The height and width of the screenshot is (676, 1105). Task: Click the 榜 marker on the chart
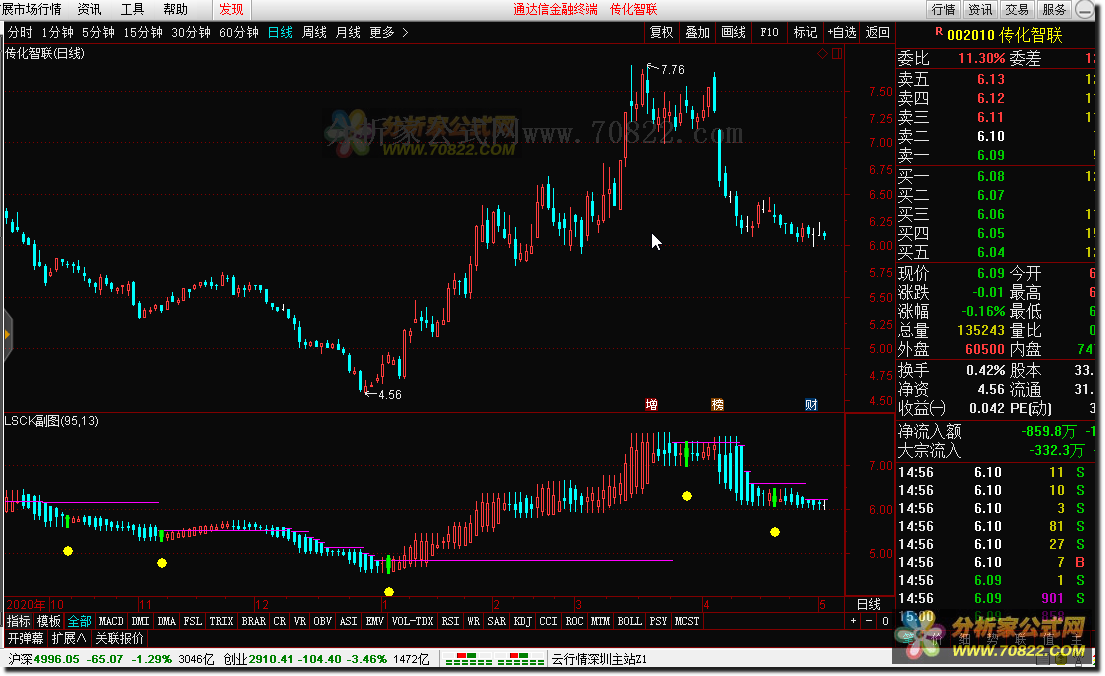[717, 405]
